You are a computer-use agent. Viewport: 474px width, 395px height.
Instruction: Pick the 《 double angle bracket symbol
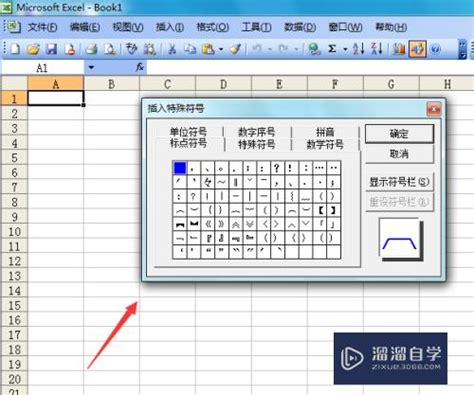coord(209,224)
